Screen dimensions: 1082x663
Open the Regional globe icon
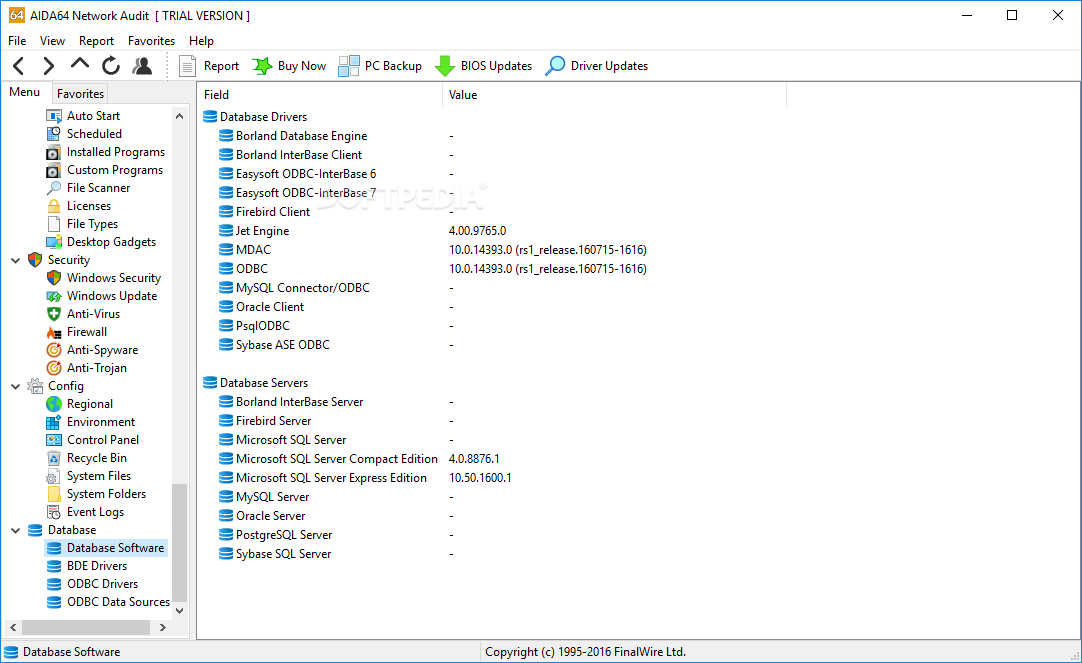pos(53,404)
